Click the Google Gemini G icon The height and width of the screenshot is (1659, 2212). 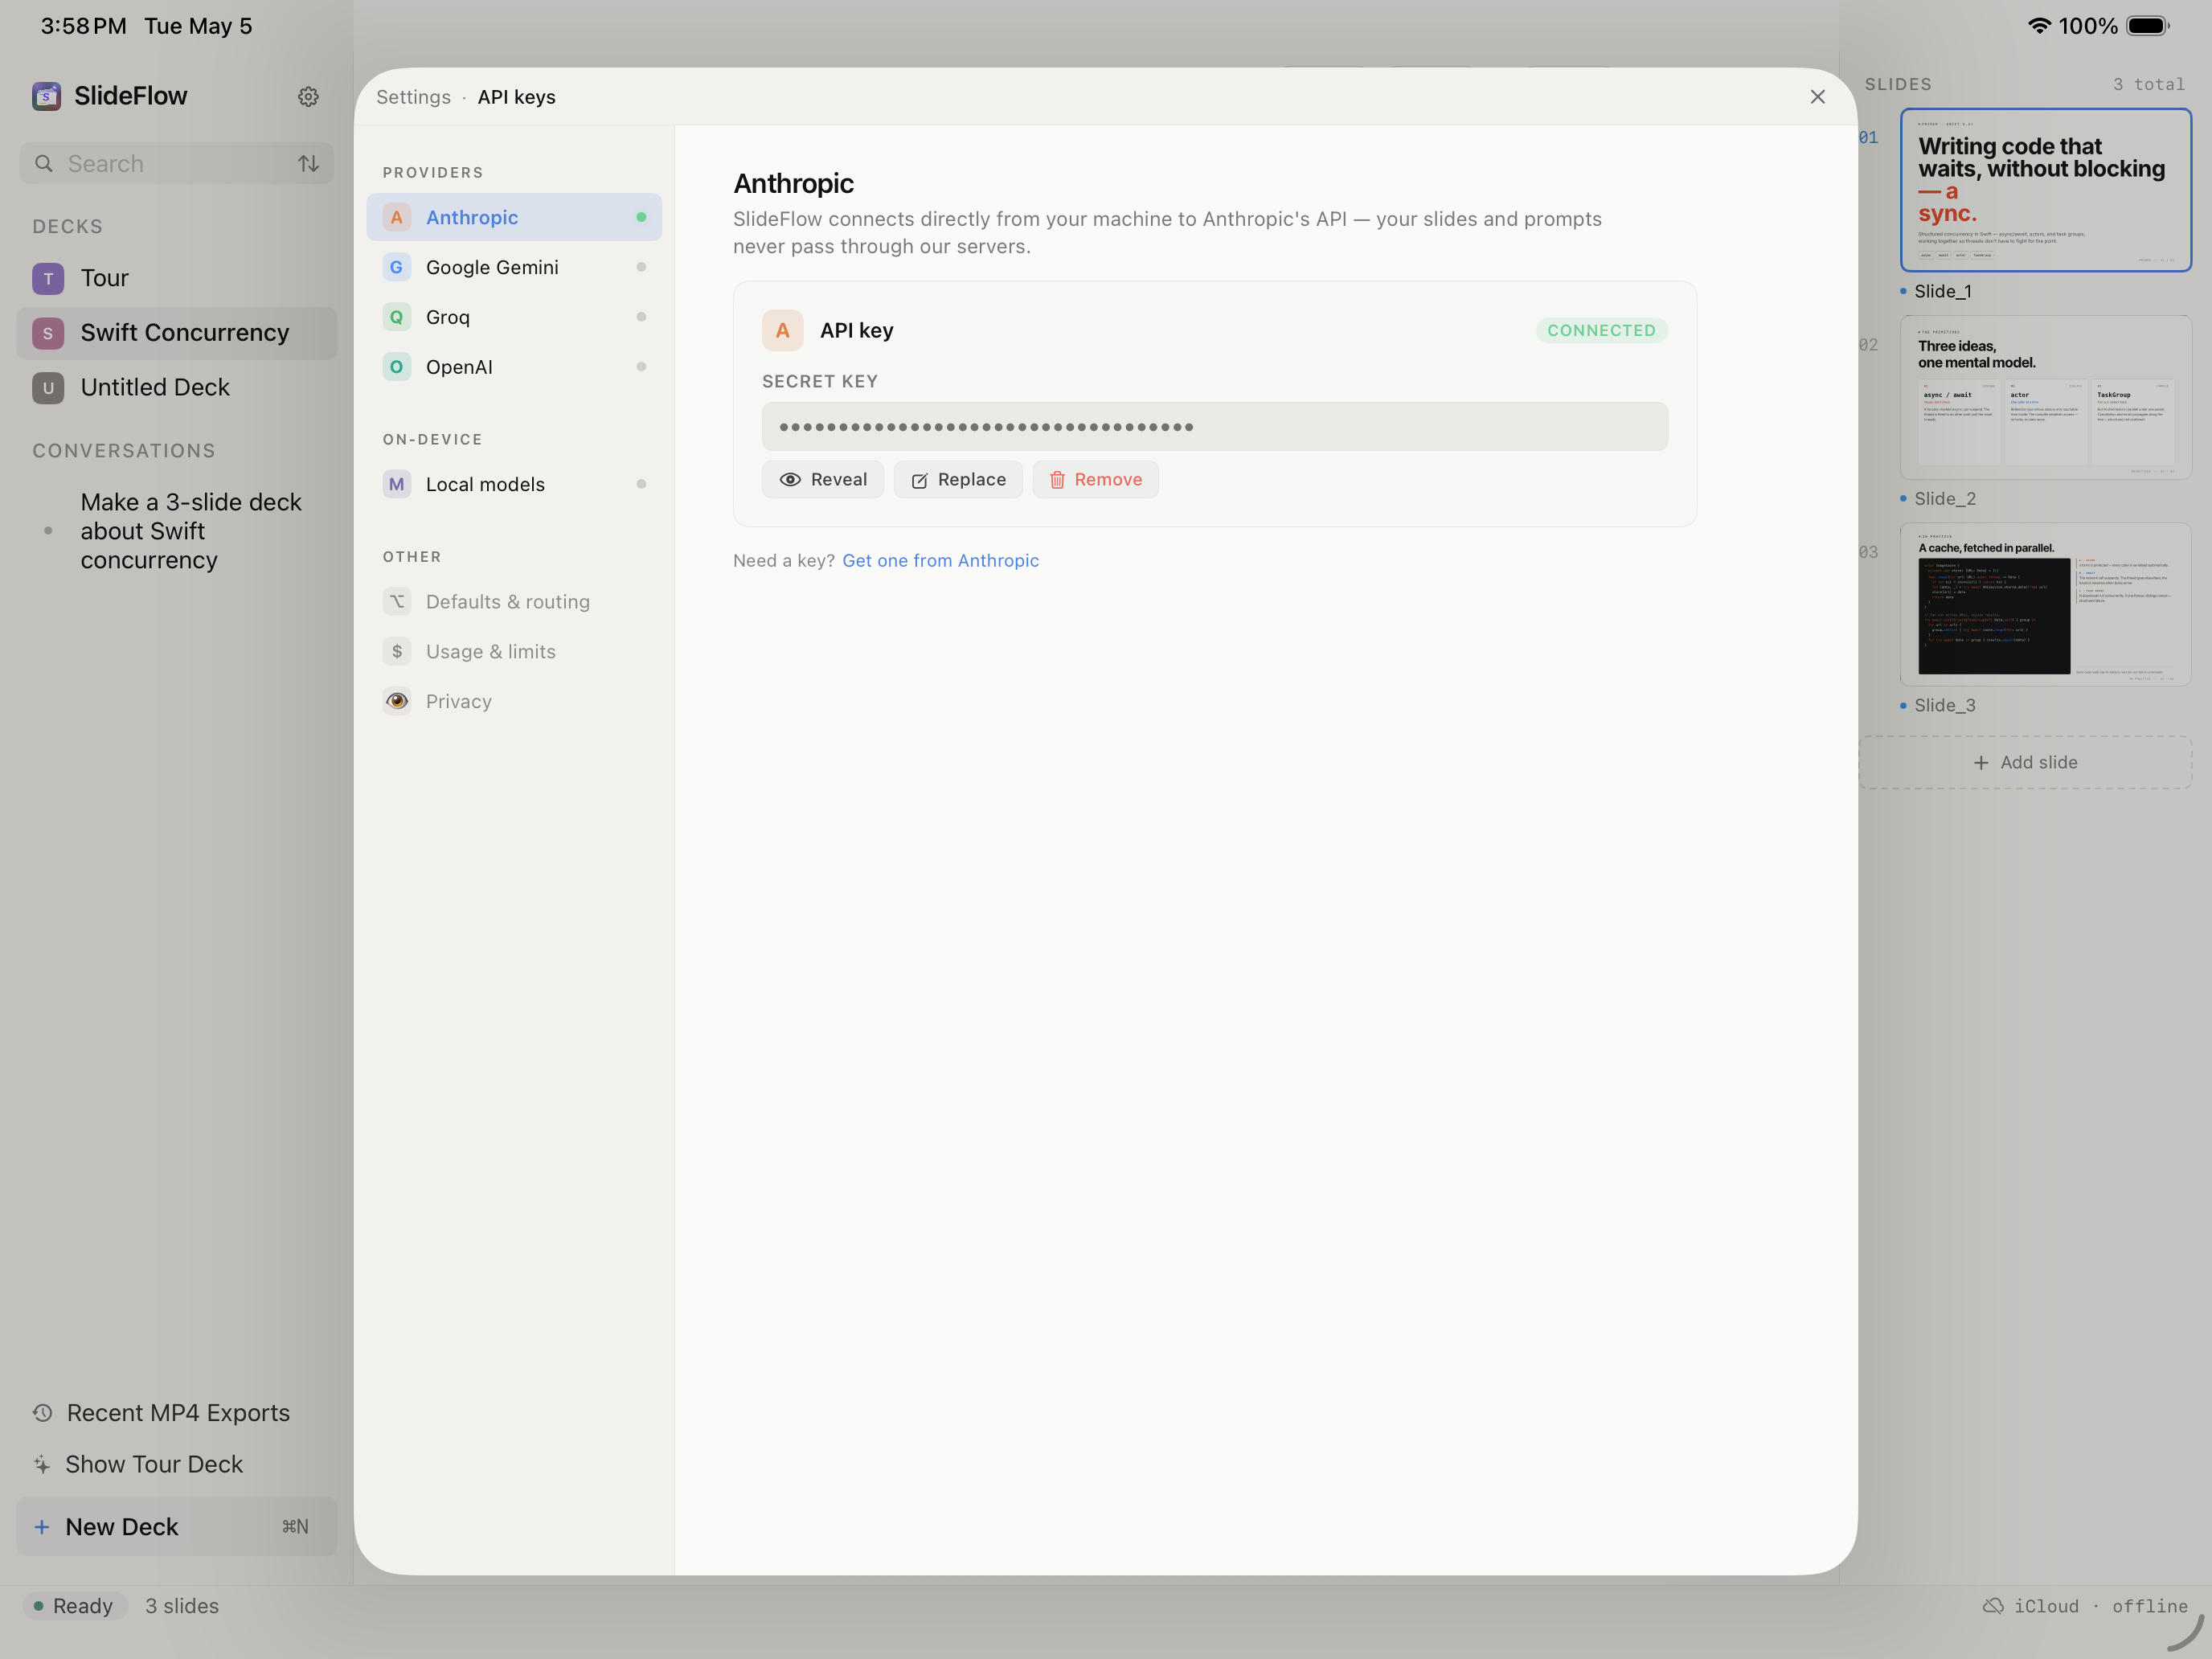point(397,267)
